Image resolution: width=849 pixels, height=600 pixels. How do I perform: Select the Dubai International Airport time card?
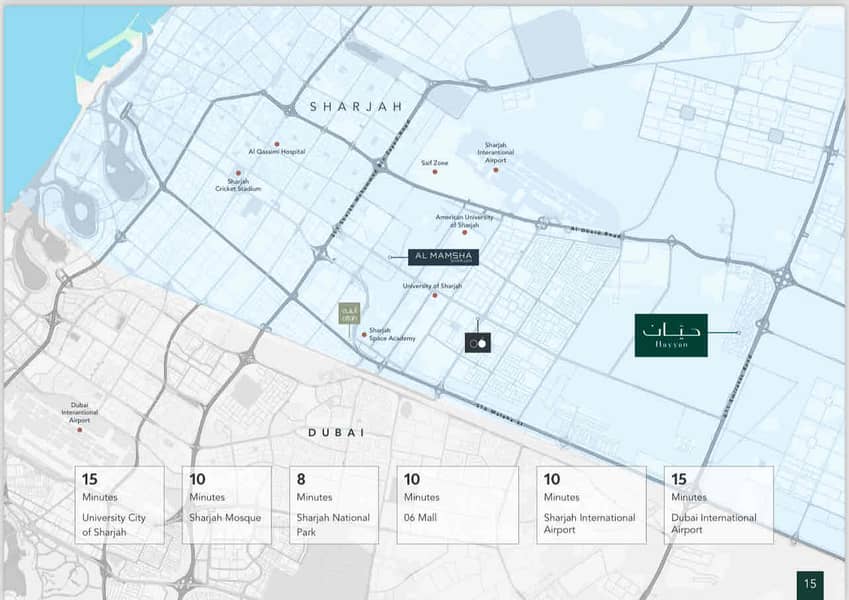(x=719, y=505)
